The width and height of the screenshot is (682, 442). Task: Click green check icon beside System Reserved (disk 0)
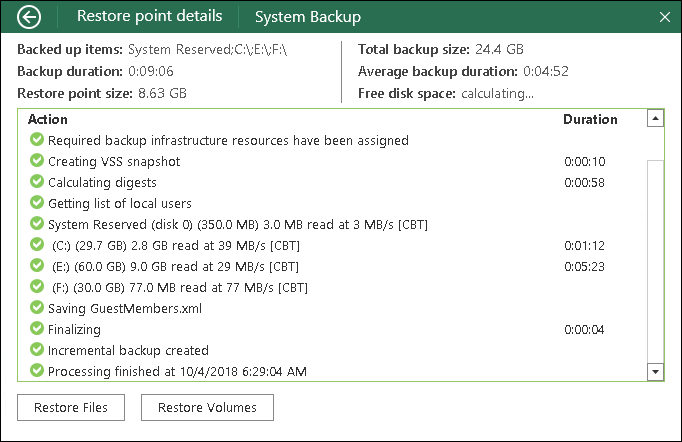(x=37, y=224)
